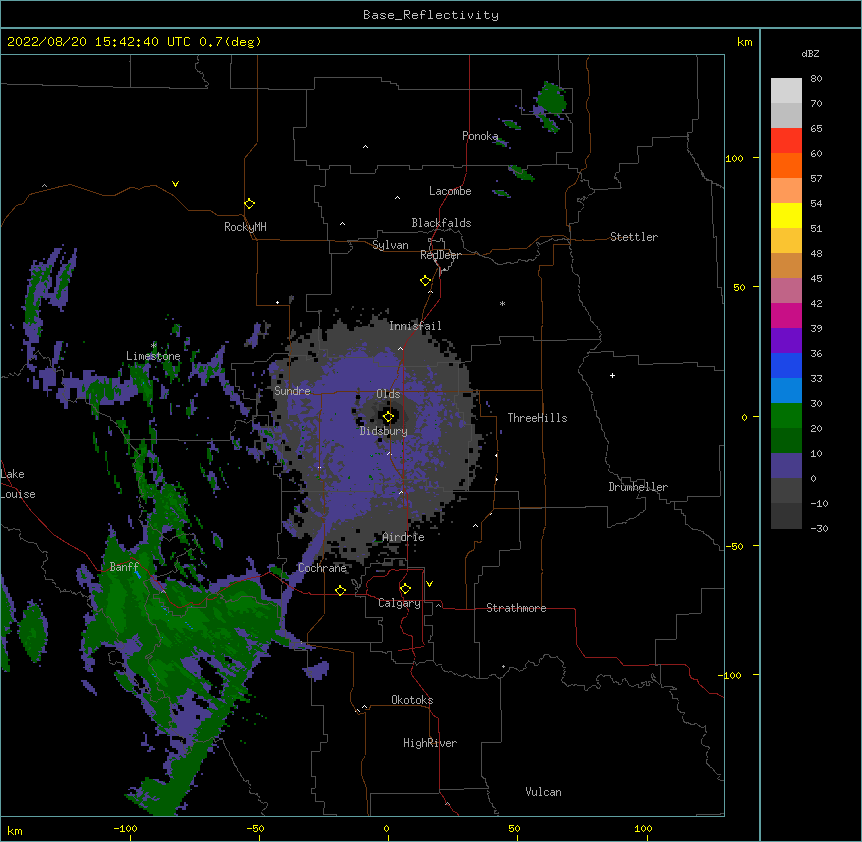Click the RockyMH city label
The image size is (862, 842).
tap(245, 227)
